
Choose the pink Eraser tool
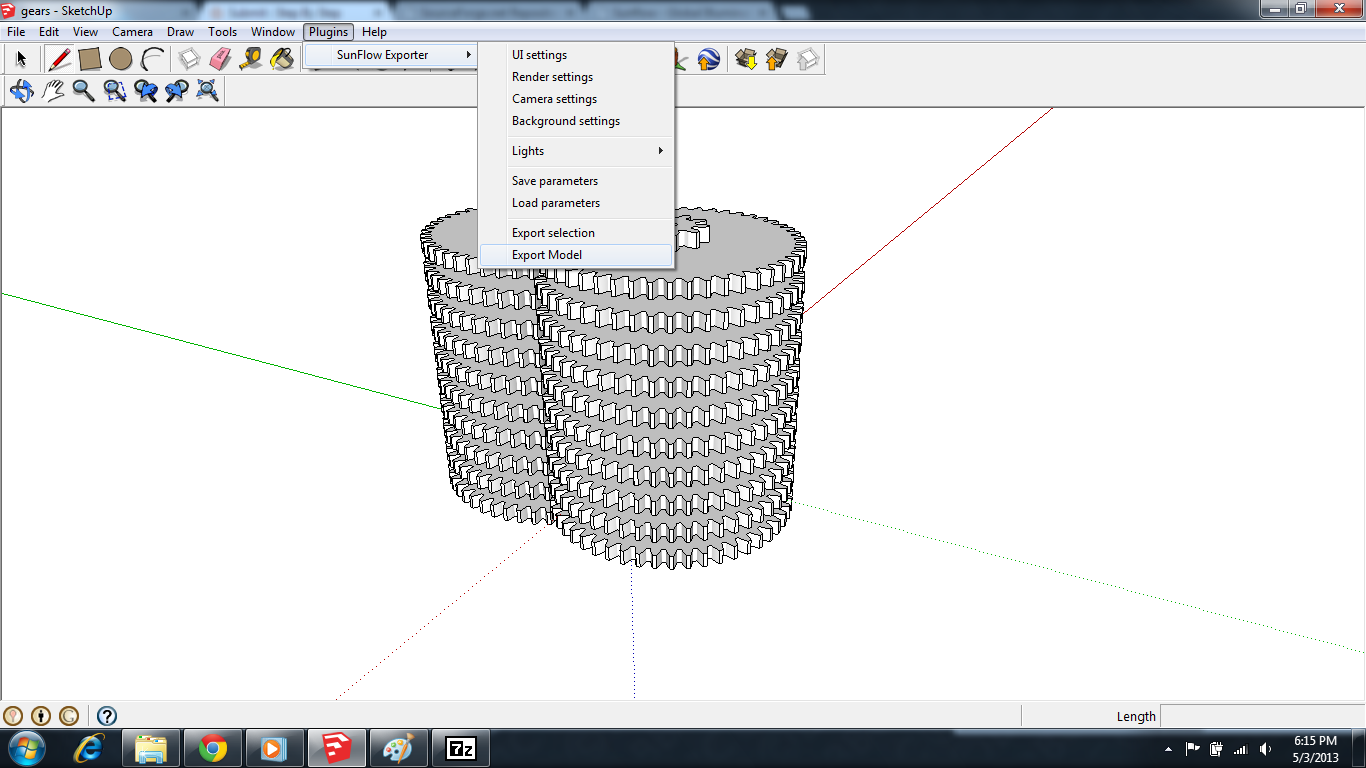coord(220,59)
